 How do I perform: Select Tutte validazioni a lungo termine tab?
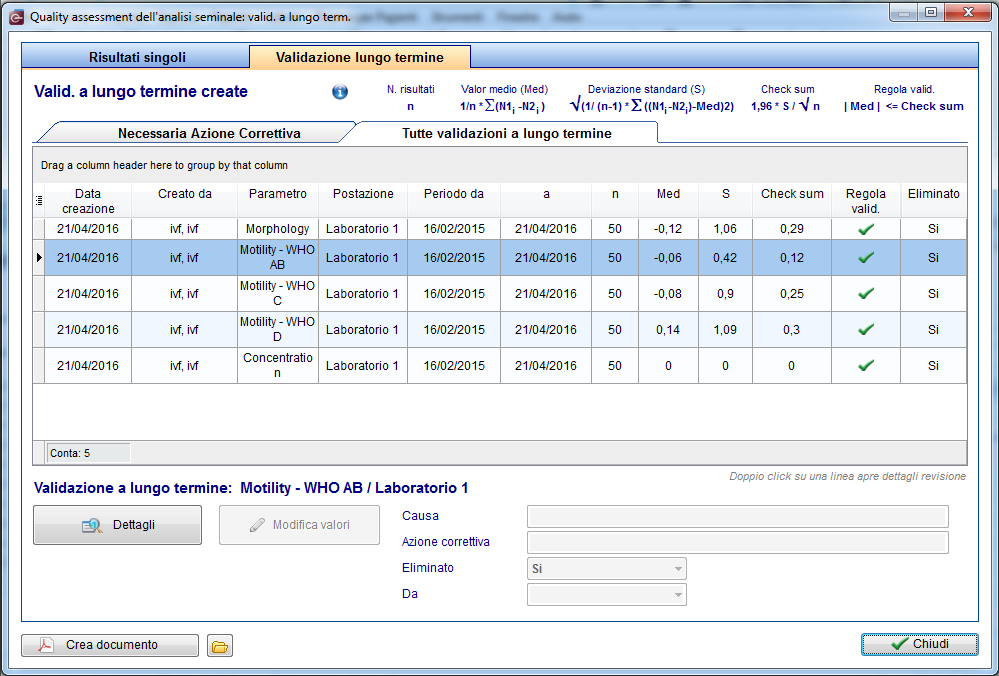coord(507,133)
